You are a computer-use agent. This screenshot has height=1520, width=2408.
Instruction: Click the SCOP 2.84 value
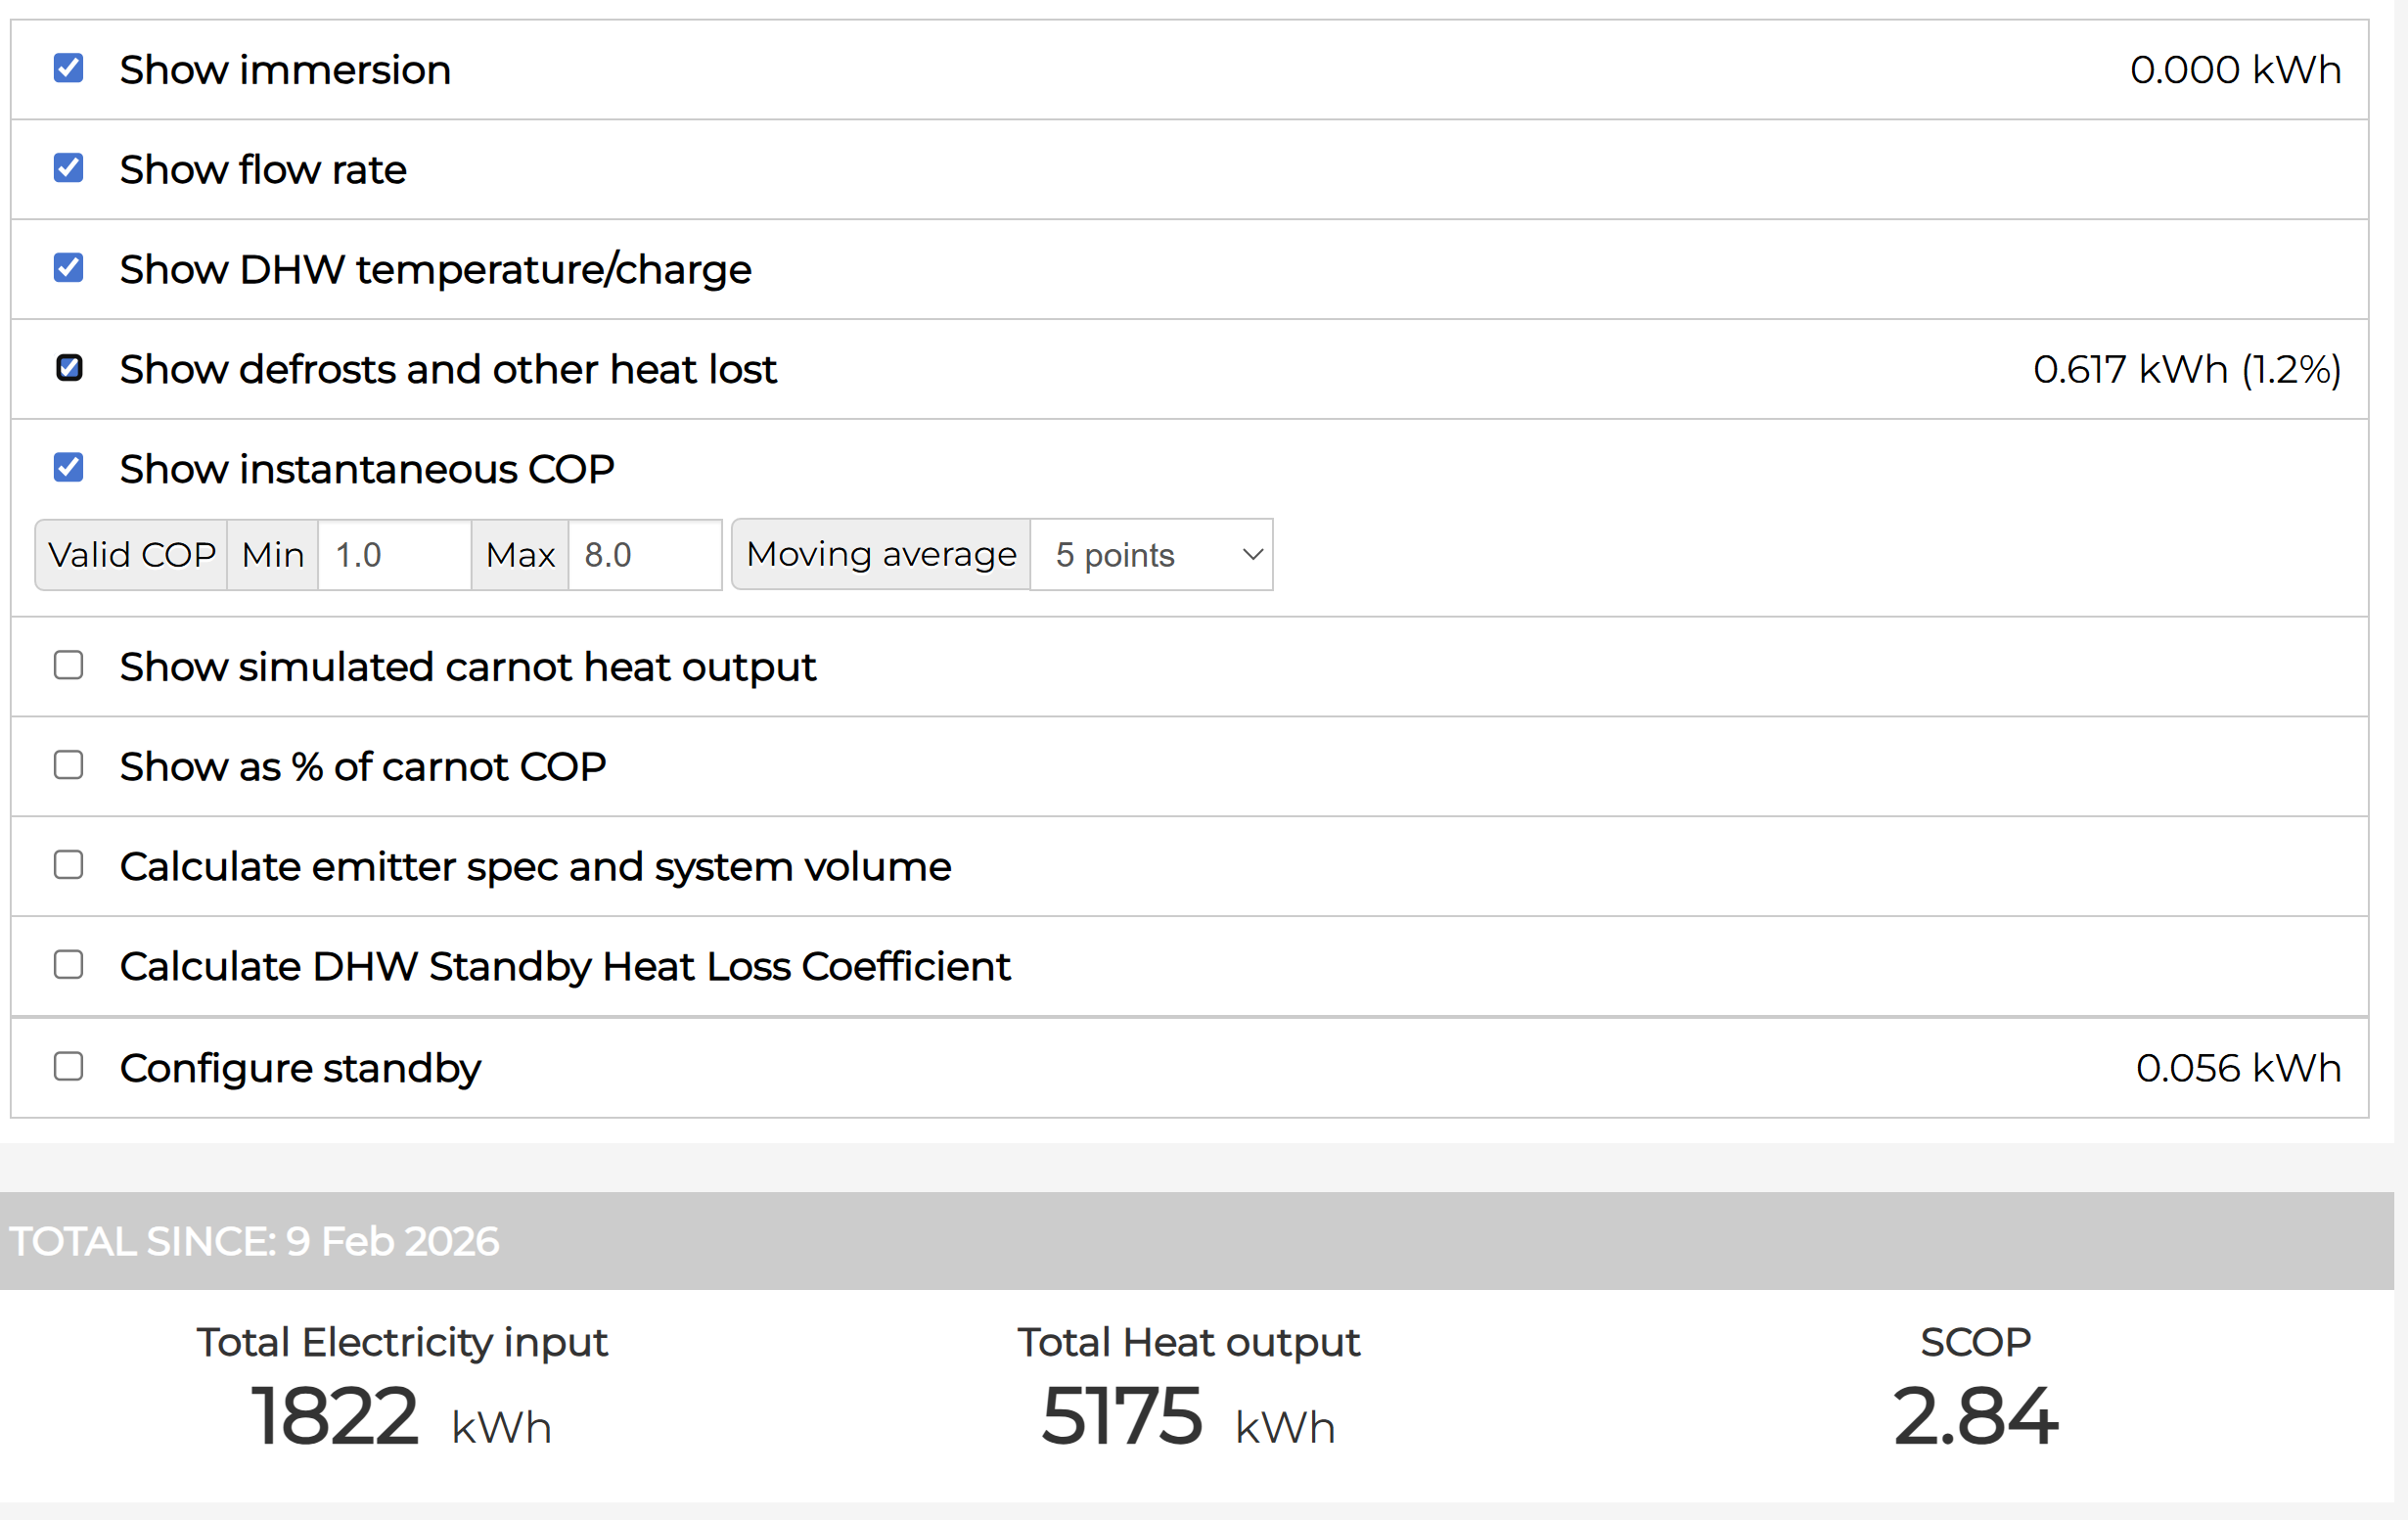pyautogui.click(x=1975, y=1417)
